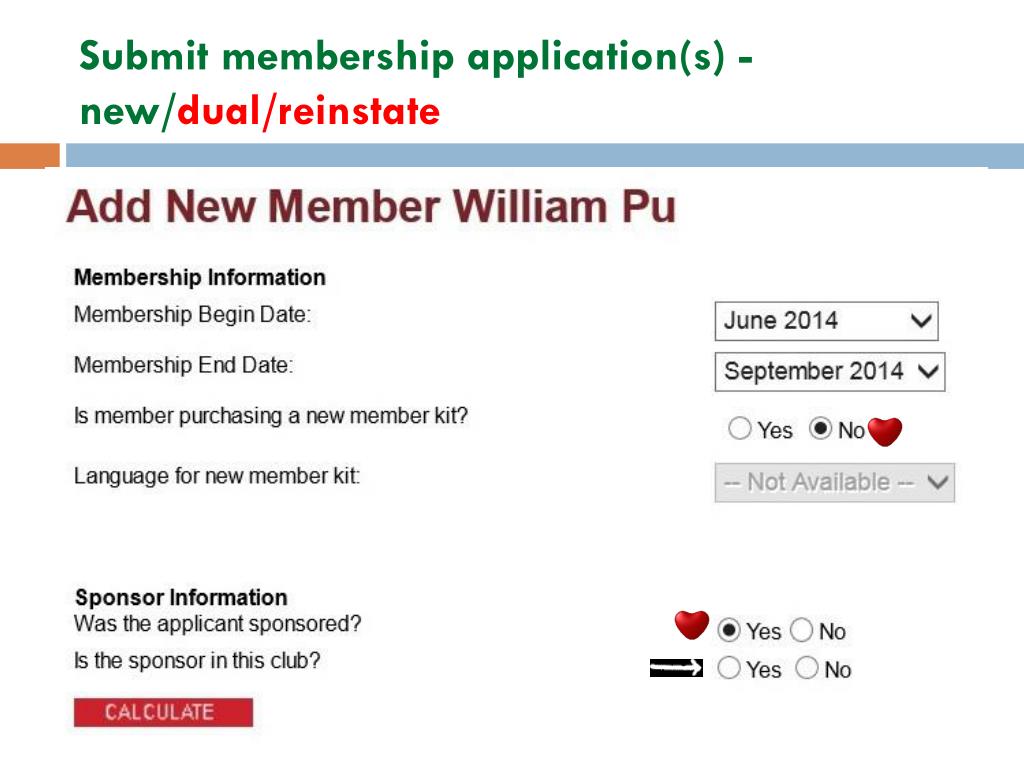Click the red heart beside kit No option
1024x768 pixels.
pos(885,432)
